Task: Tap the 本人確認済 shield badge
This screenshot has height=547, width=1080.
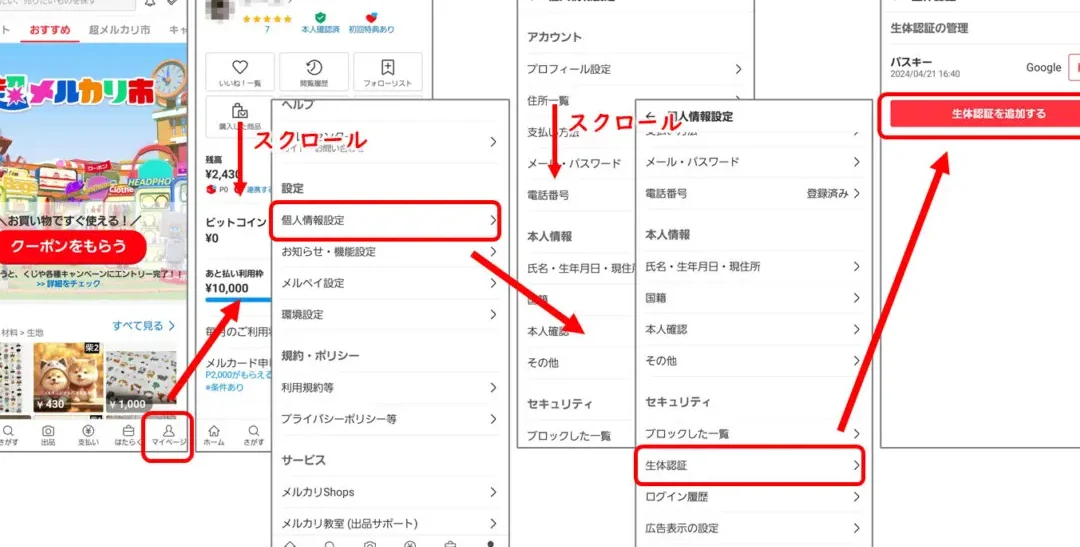Action: pos(320,23)
